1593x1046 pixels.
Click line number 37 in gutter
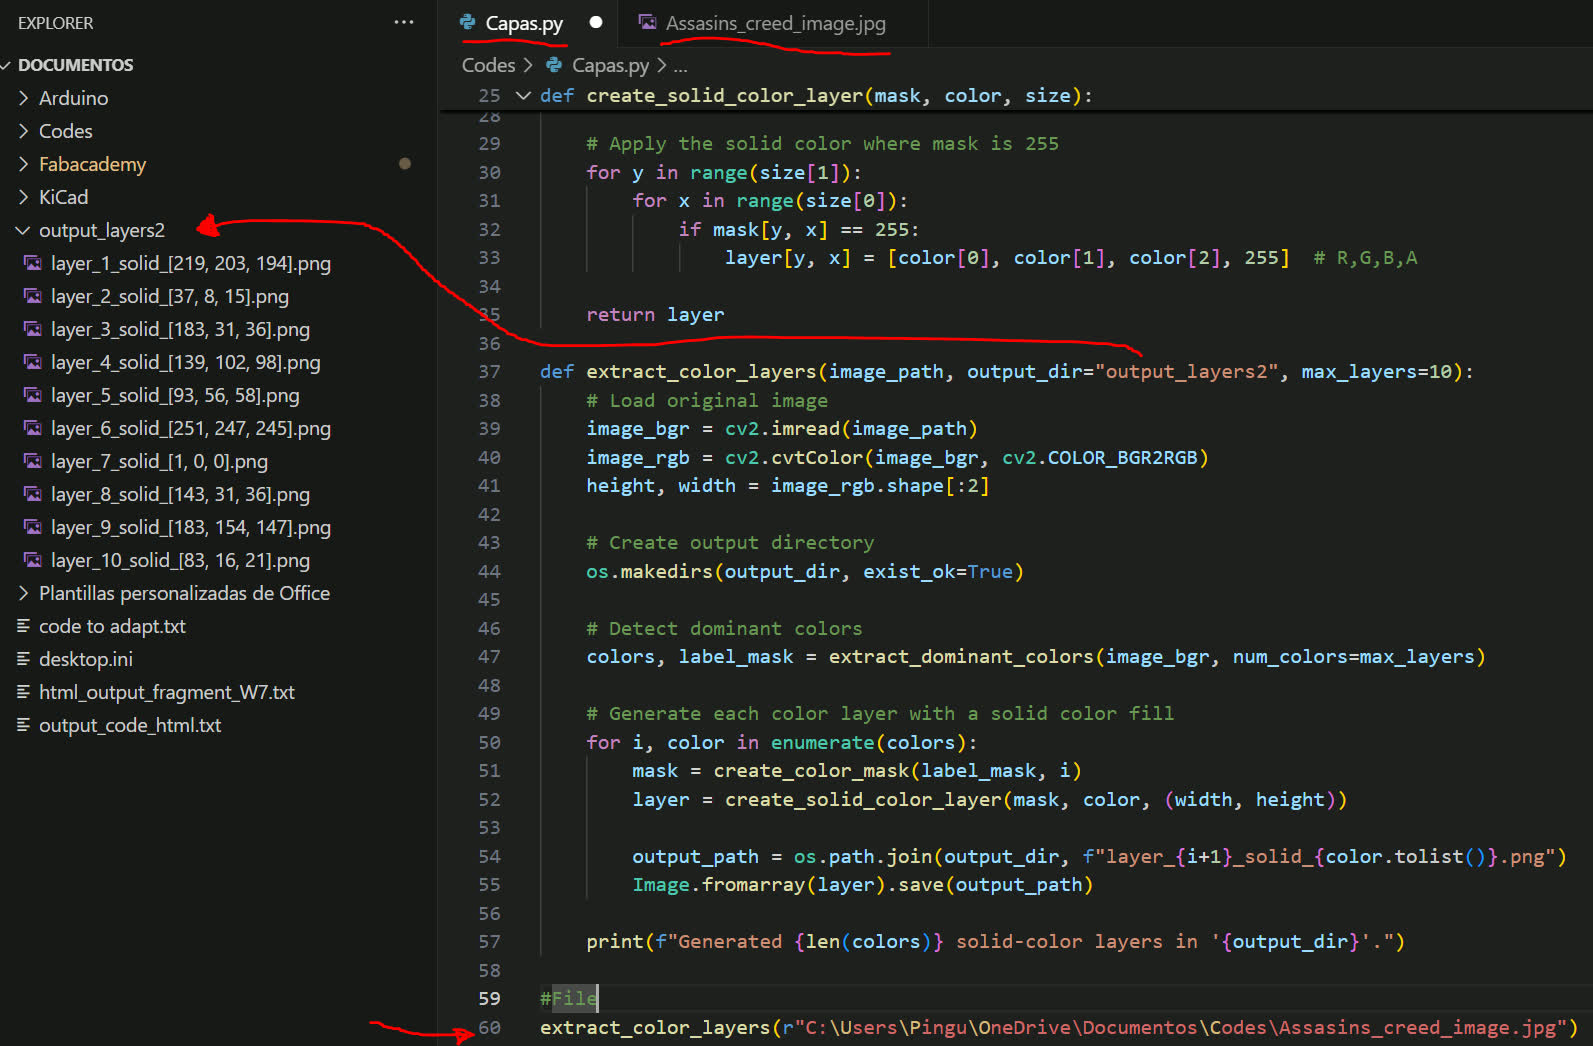click(489, 371)
